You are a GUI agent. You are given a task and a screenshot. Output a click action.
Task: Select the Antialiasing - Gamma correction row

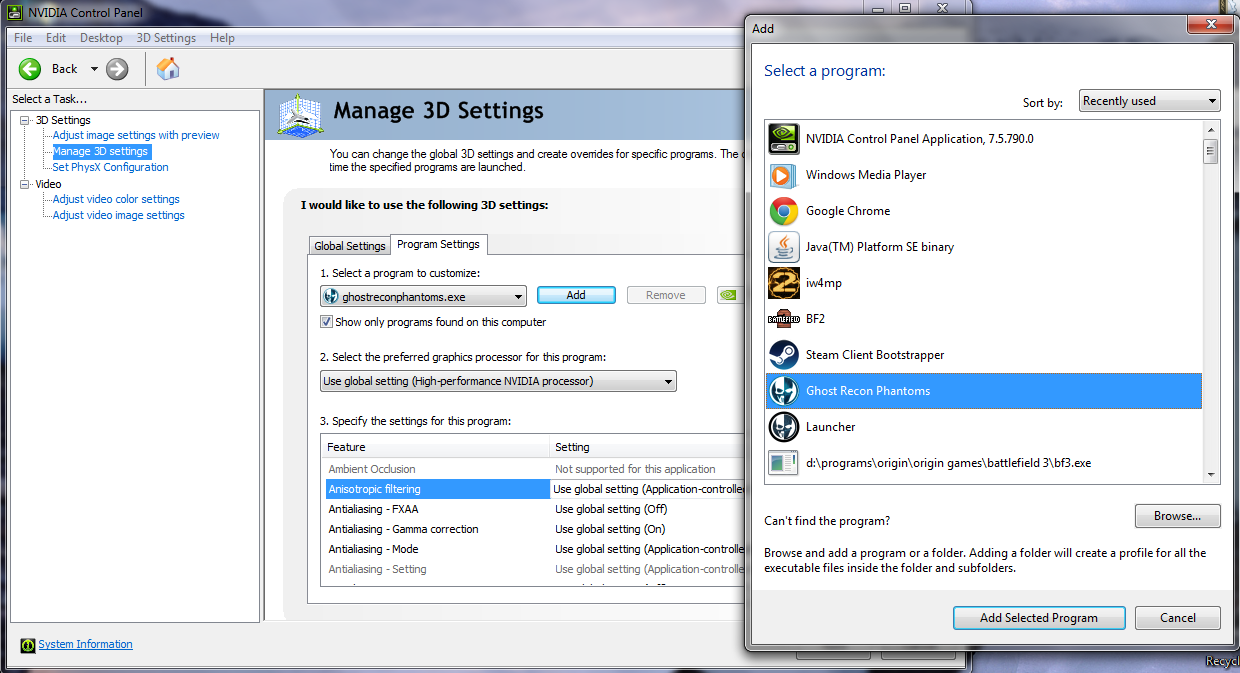coord(535,529)
